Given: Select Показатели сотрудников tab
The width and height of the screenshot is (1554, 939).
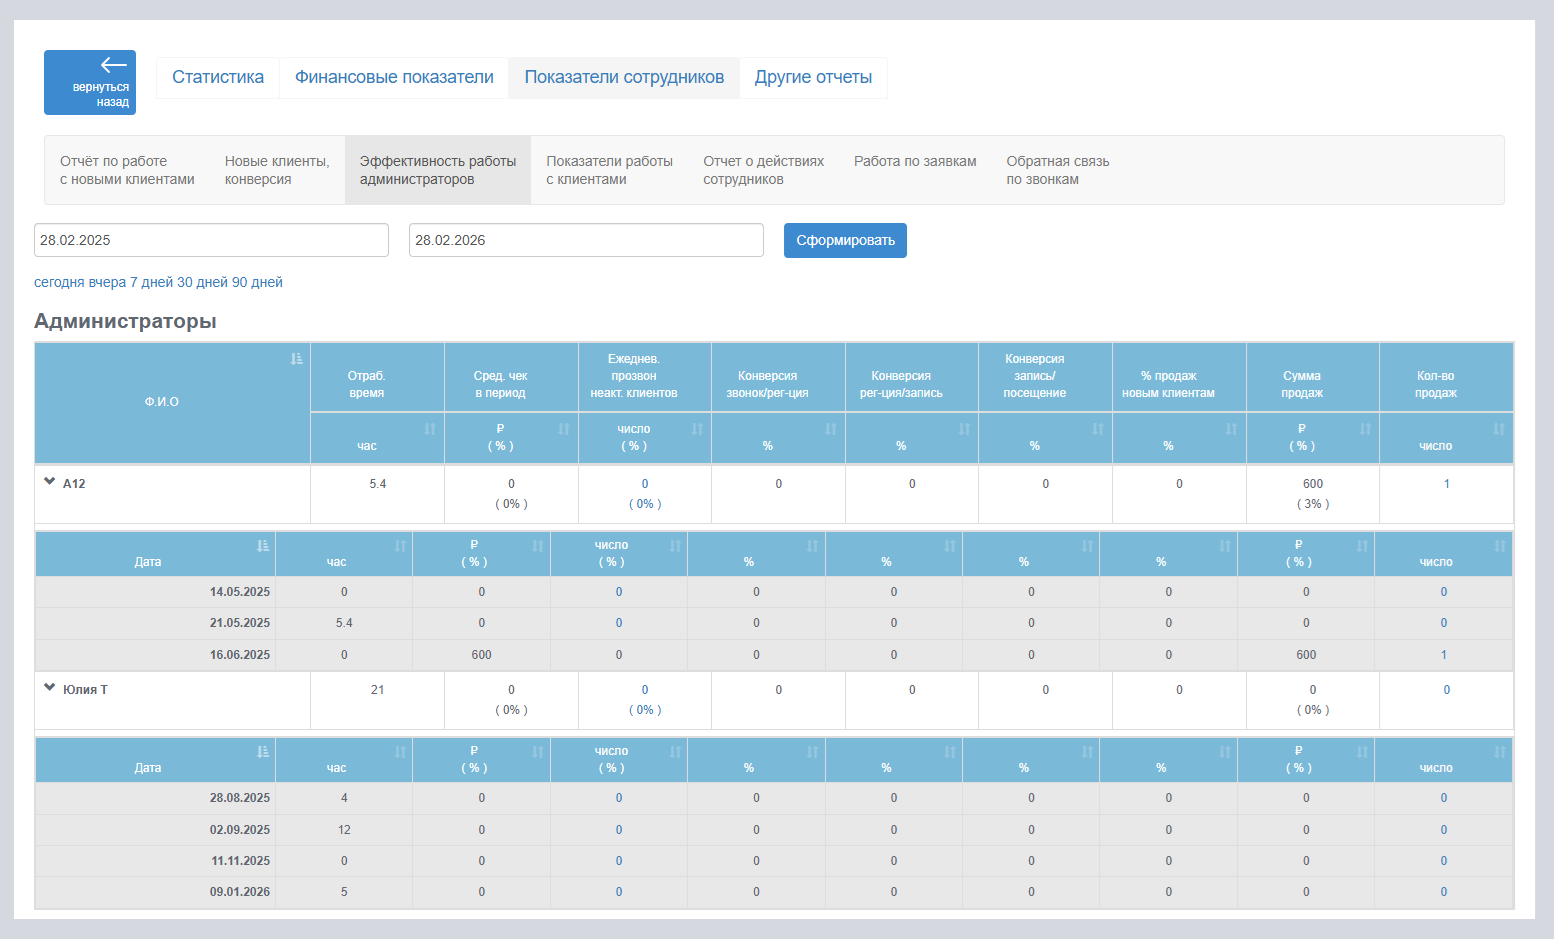Looking at the screenshot, I should pyautogui.click(x=624, y=77).
